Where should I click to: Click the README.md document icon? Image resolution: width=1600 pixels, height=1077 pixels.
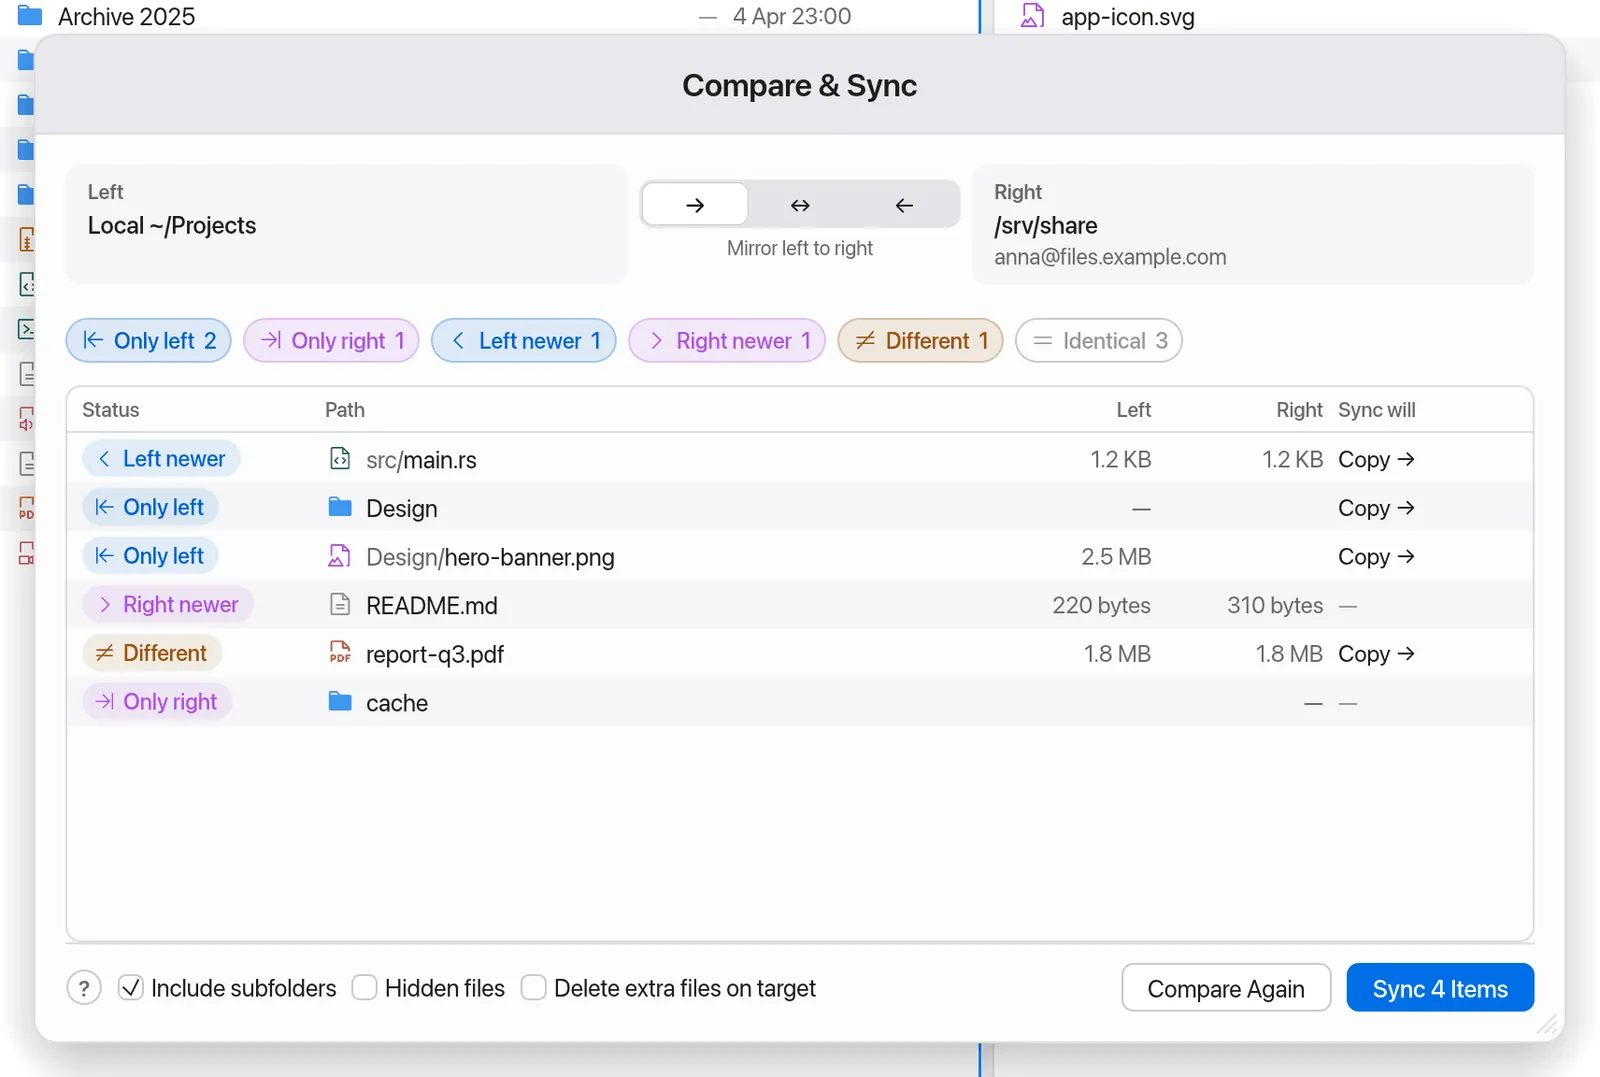[340, 605]
